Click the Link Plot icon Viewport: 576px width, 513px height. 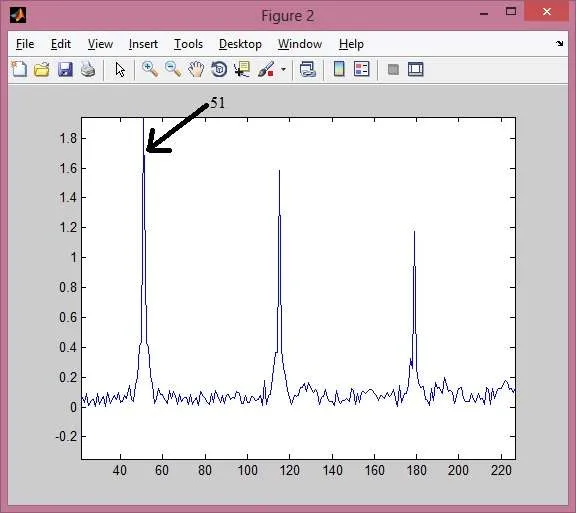307,69
